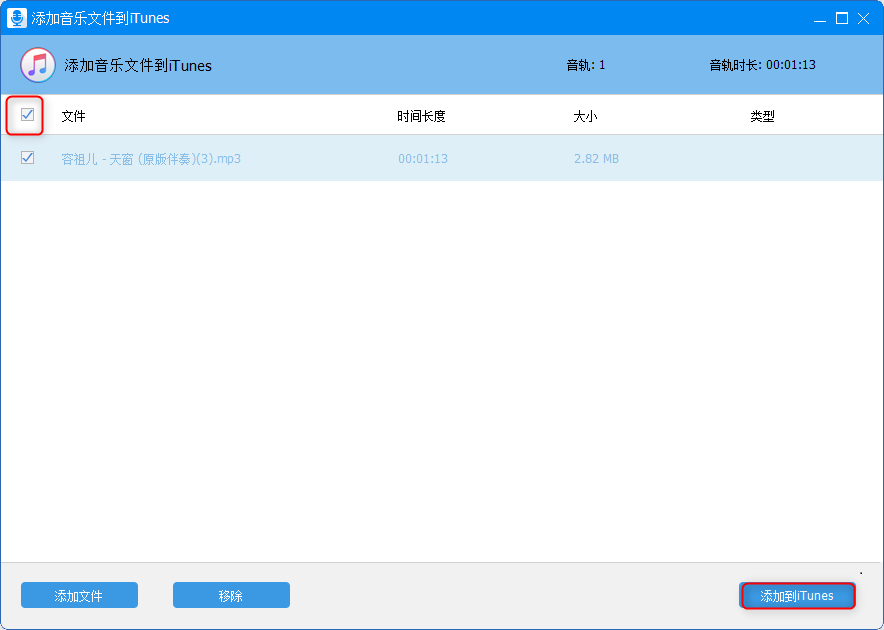Click the 00:01:13 duration cell in file row
Viewport: 884px width, 630px height.
click(x=423, y=159)
